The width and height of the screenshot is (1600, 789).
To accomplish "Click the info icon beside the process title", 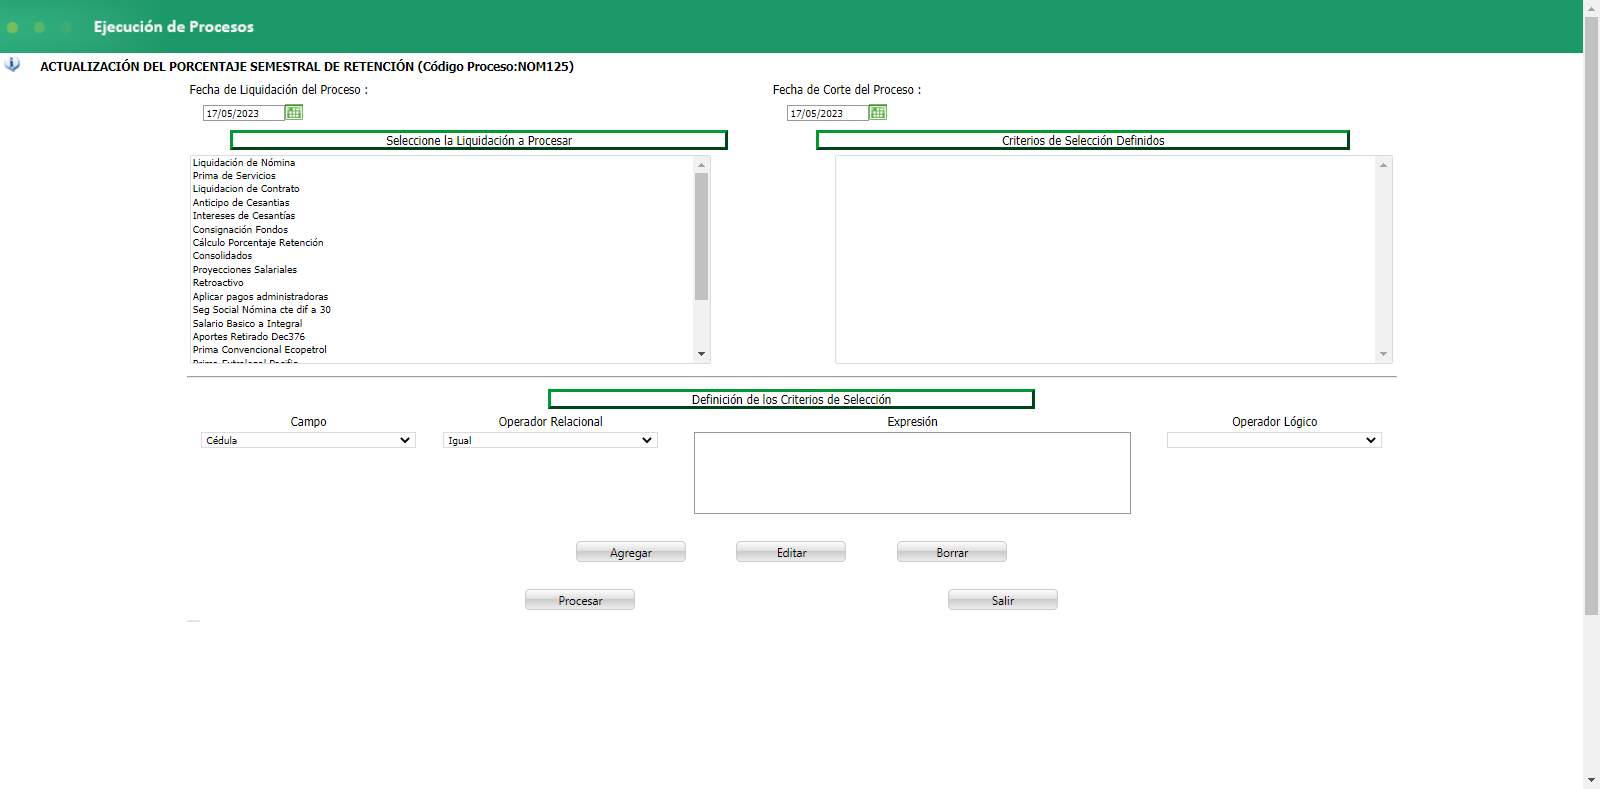I will pos(12,65).
